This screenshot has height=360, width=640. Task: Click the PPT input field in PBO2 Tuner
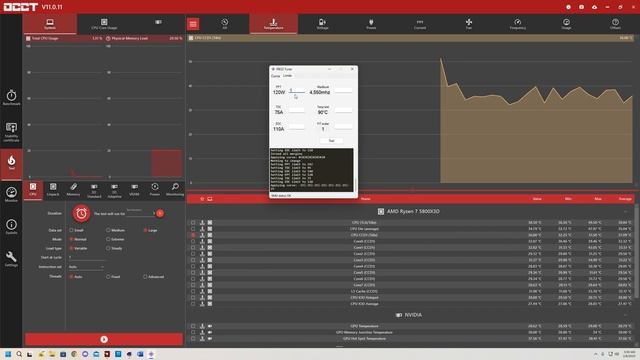click(x=297, y=91)
